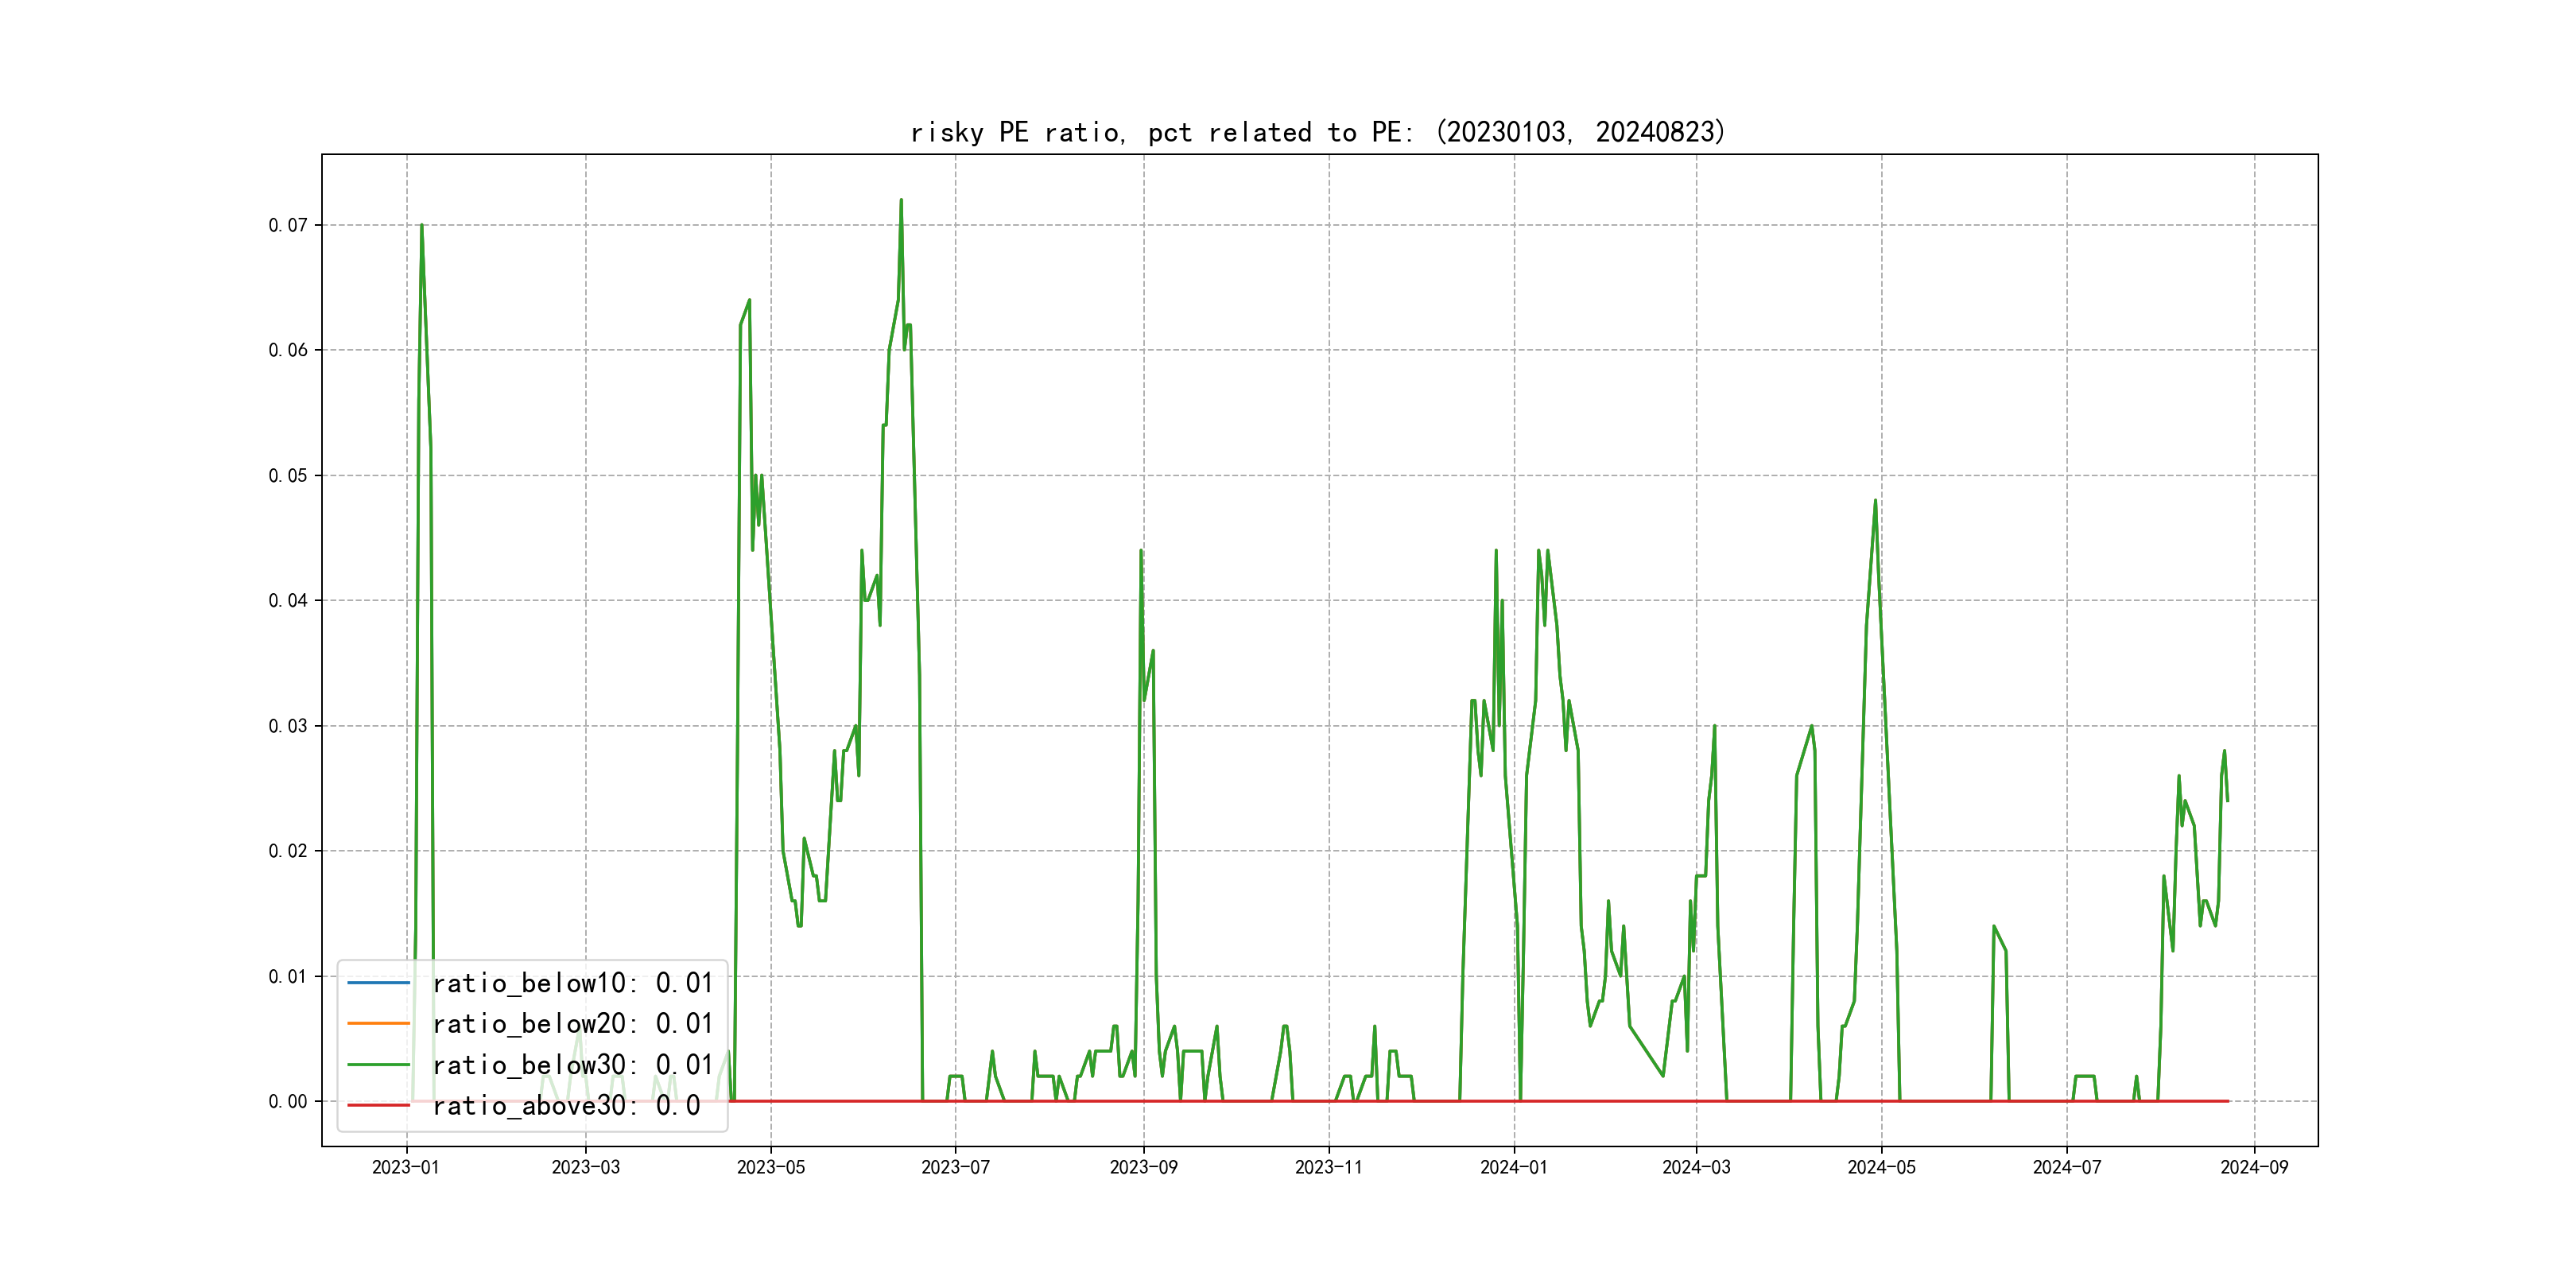The image size is (2576, 1288).
Task: Click the green ratio_below30 legend line swatch
Action: click(x=378, y=1064)
